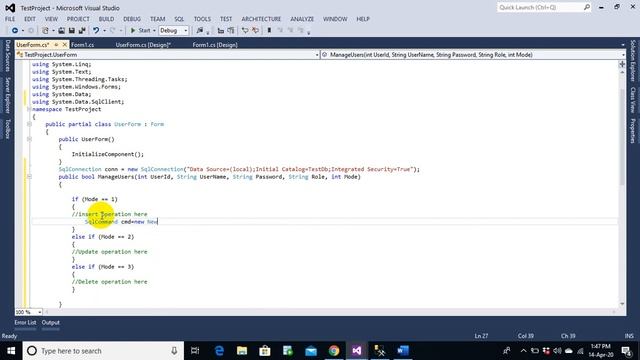Open File Explorer from the taskbar
This screenshot has height=360, width=640.
coord(242,351)
